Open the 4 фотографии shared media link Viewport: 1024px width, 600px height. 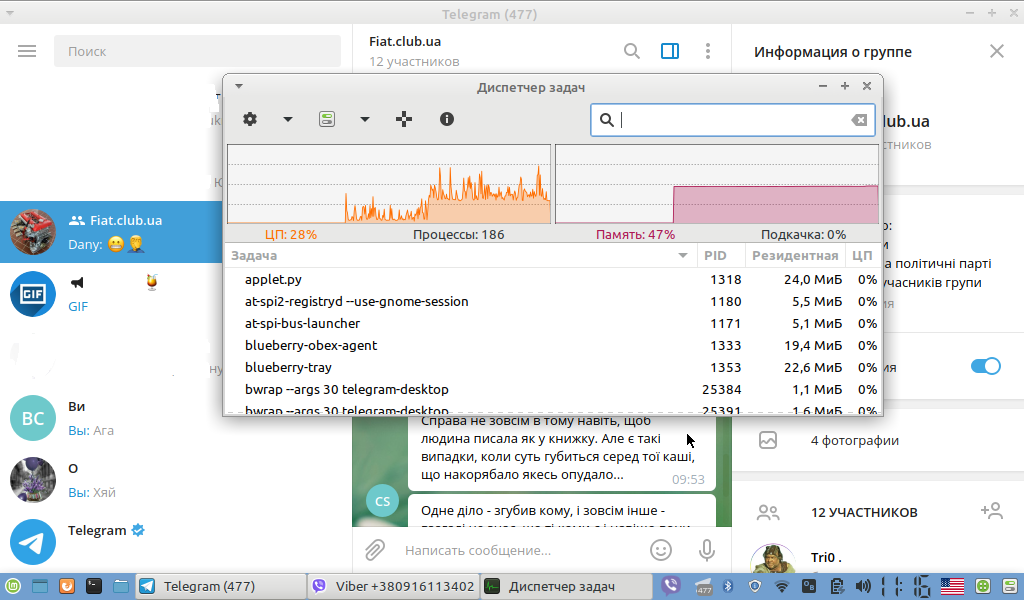854,440
